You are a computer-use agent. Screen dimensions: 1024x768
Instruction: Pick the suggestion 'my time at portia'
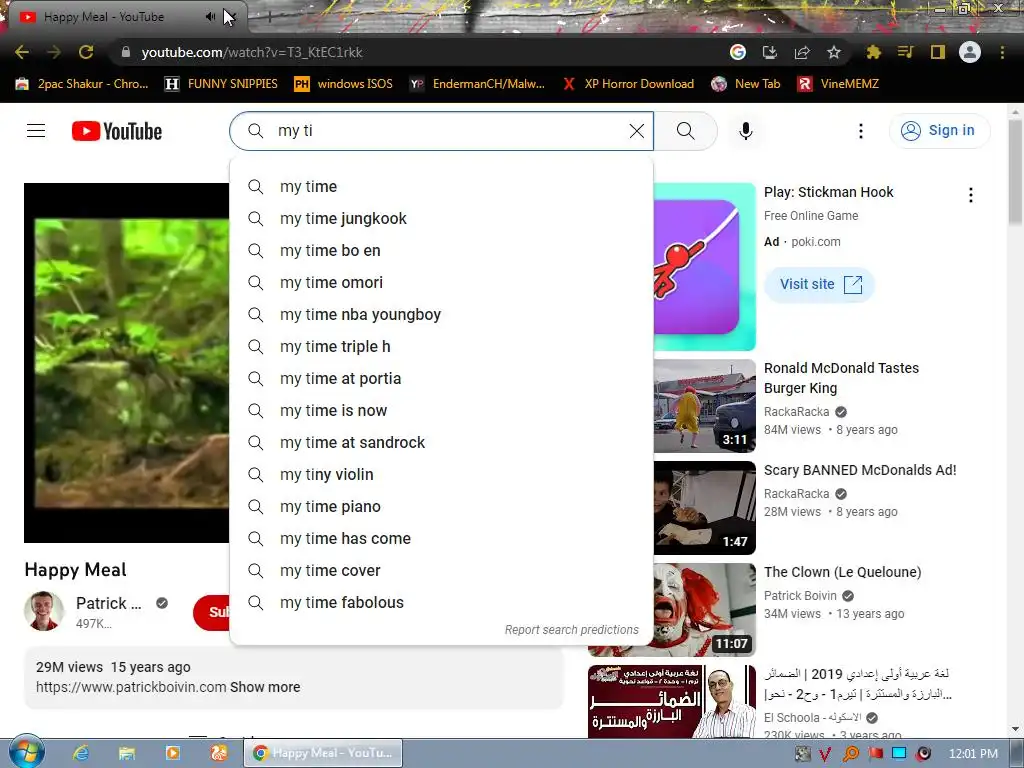pos(441,378)
